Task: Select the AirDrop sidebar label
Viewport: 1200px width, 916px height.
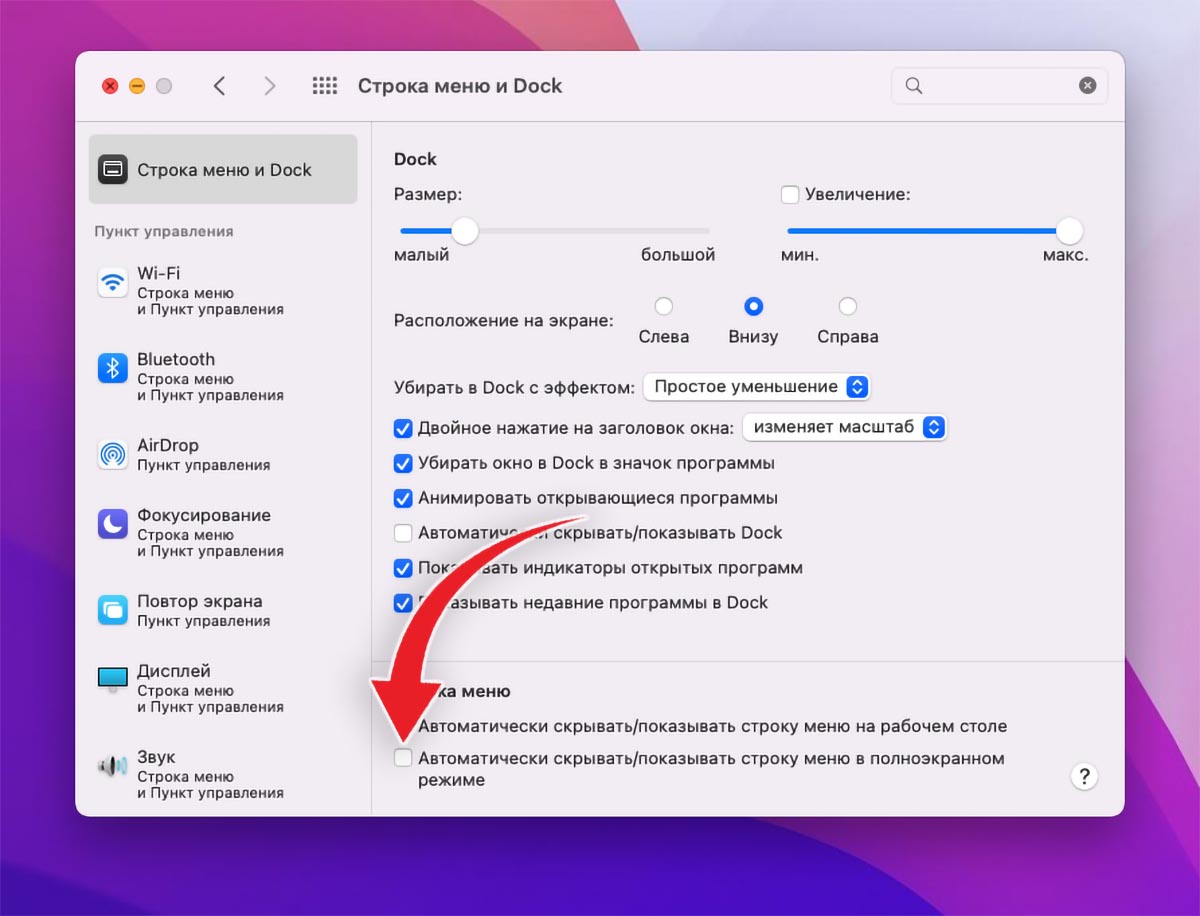Action: pos(168,445)
